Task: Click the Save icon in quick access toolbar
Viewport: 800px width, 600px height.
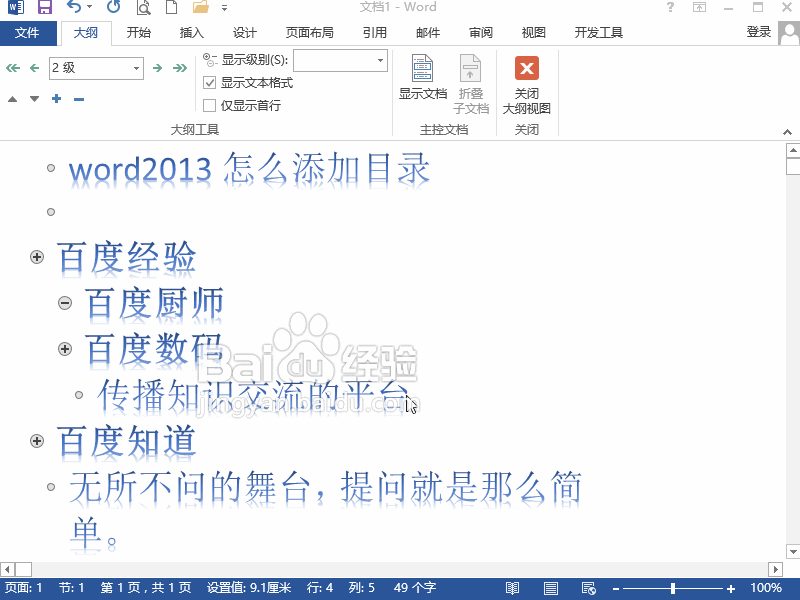Action: [45, 7]
